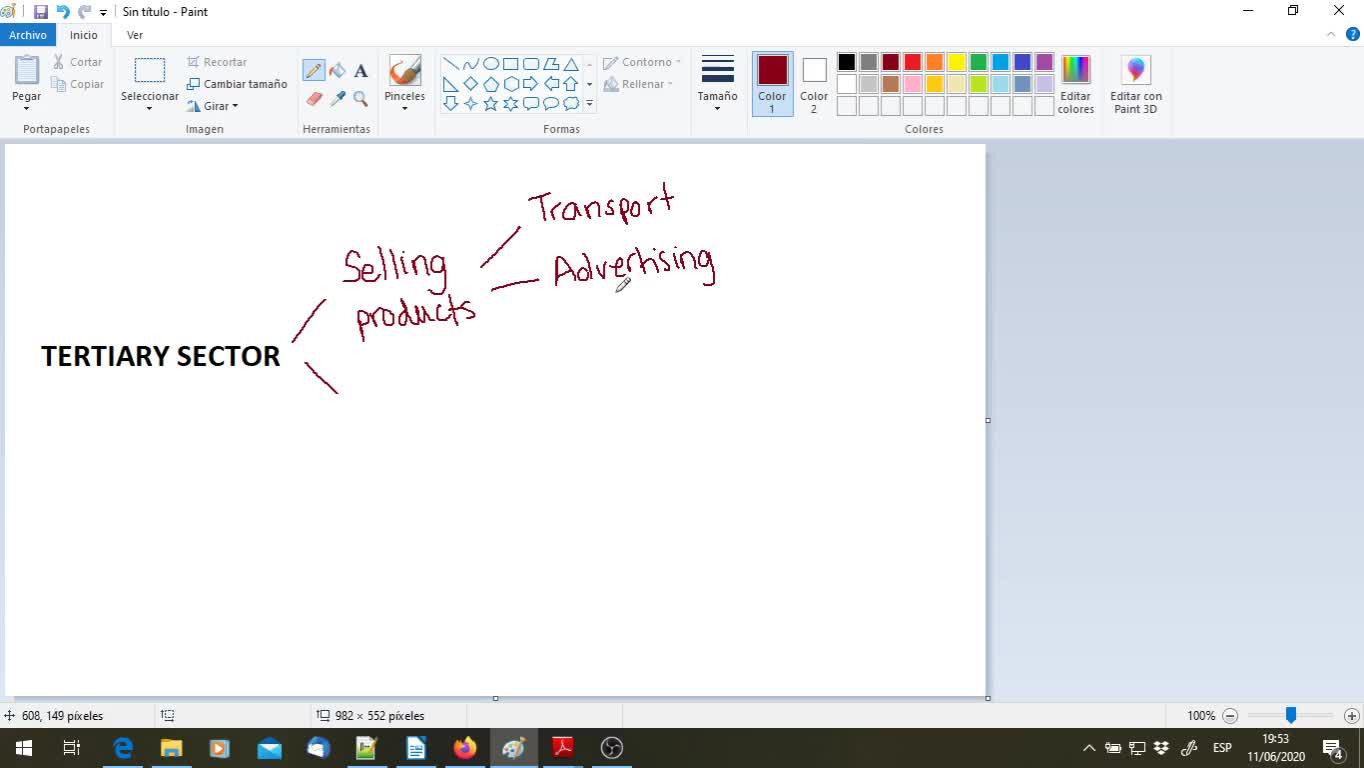Select the Pencil tool
This screenshot has height=768, width=1364.
314,71
